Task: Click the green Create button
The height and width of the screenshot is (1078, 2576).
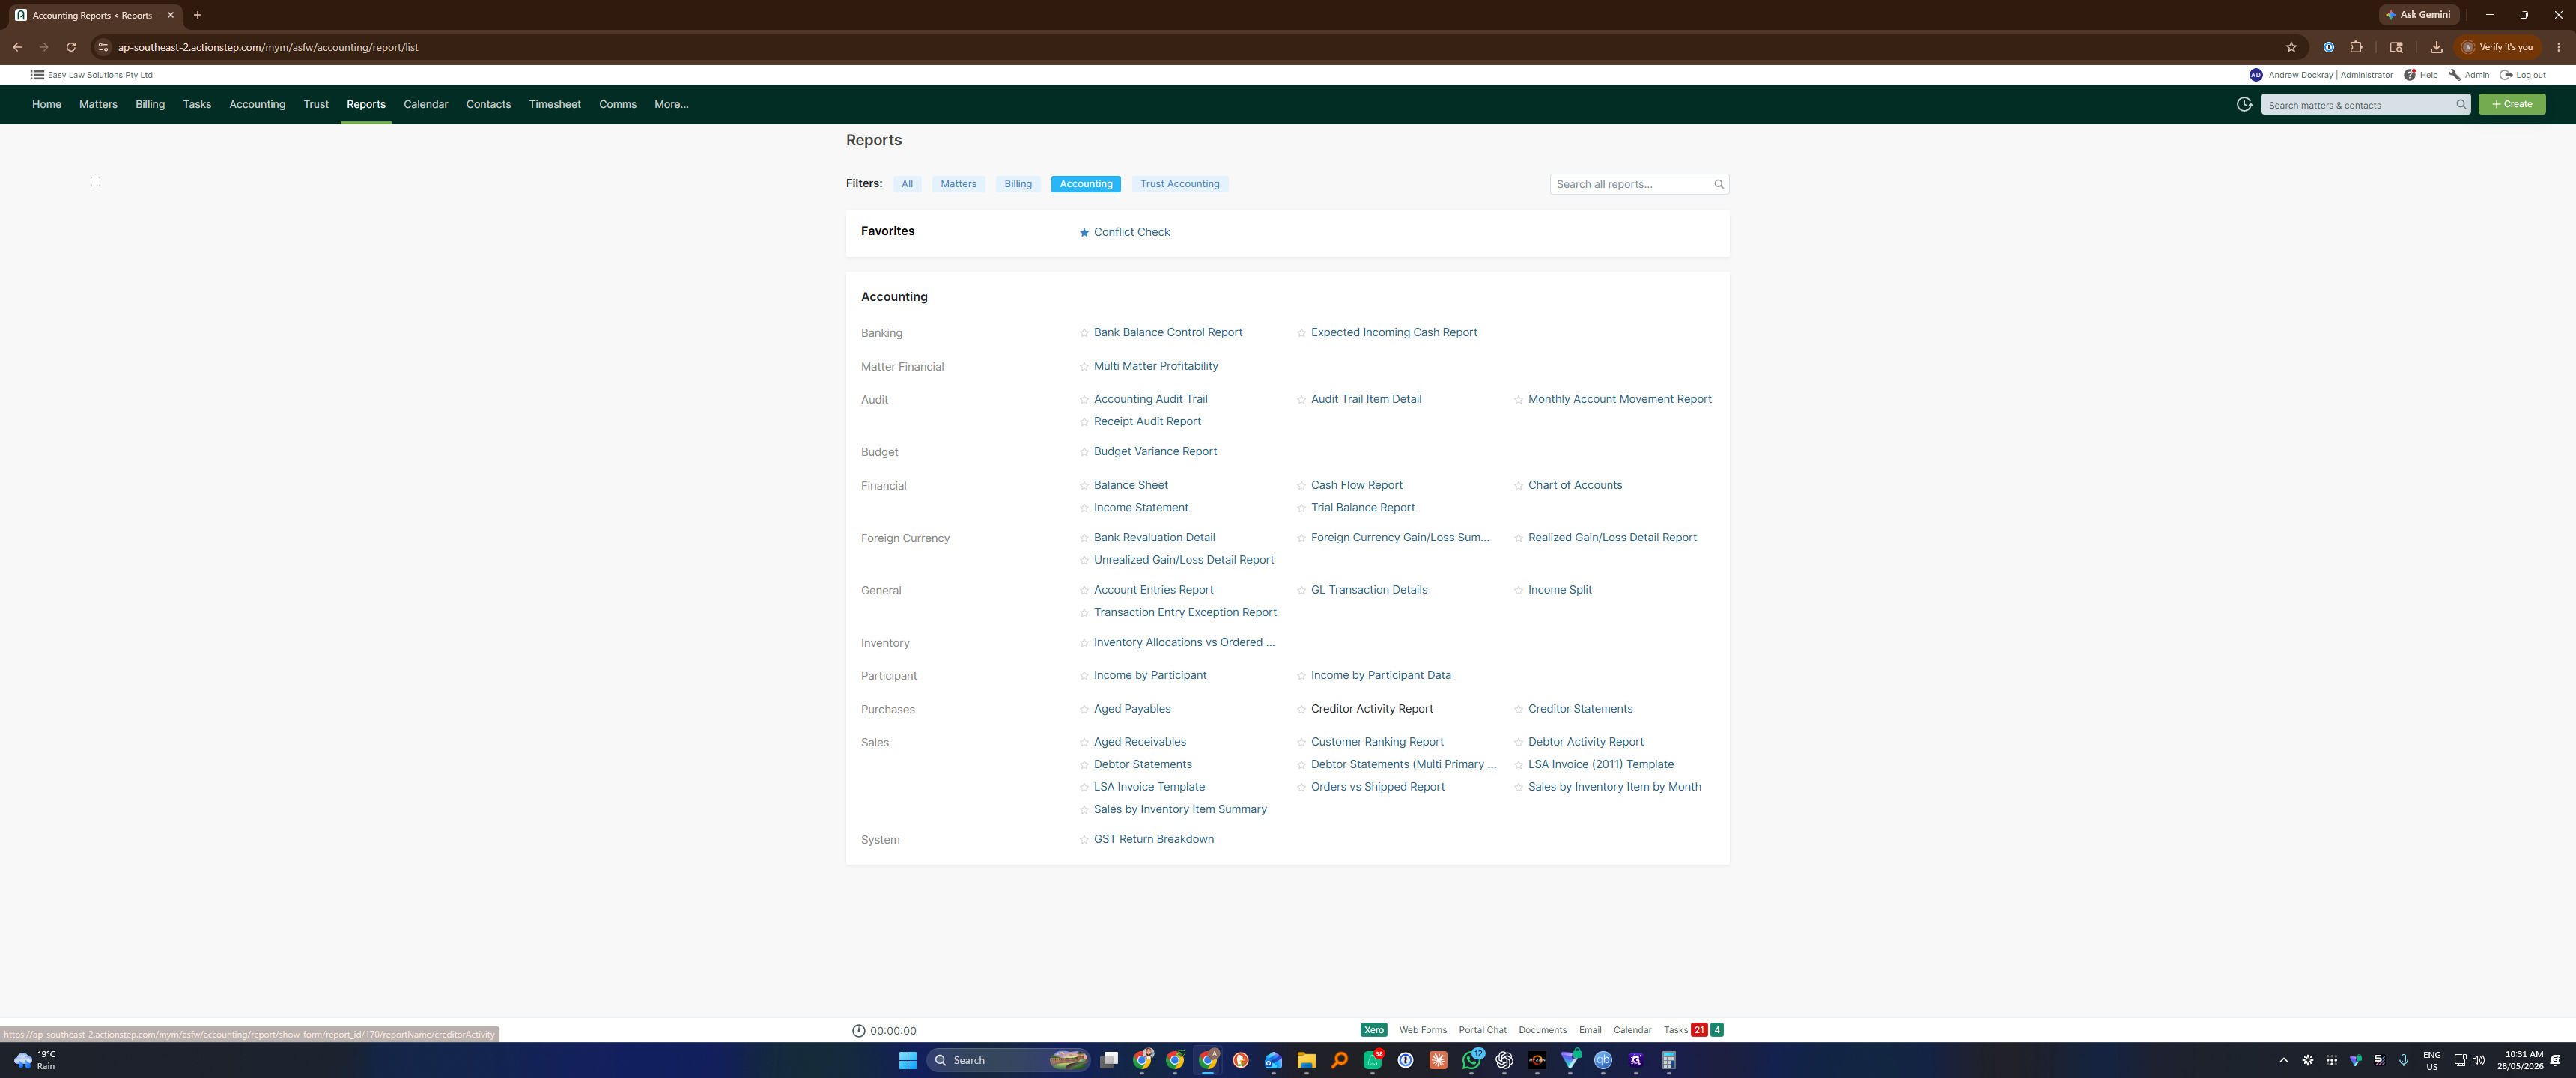Action: click(x=2511, y=104)
